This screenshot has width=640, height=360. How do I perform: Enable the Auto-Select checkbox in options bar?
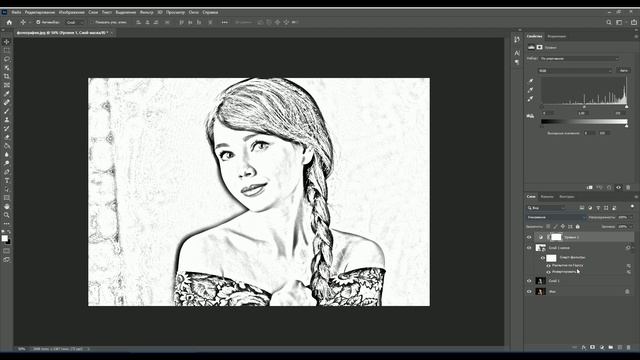point(38,22)
